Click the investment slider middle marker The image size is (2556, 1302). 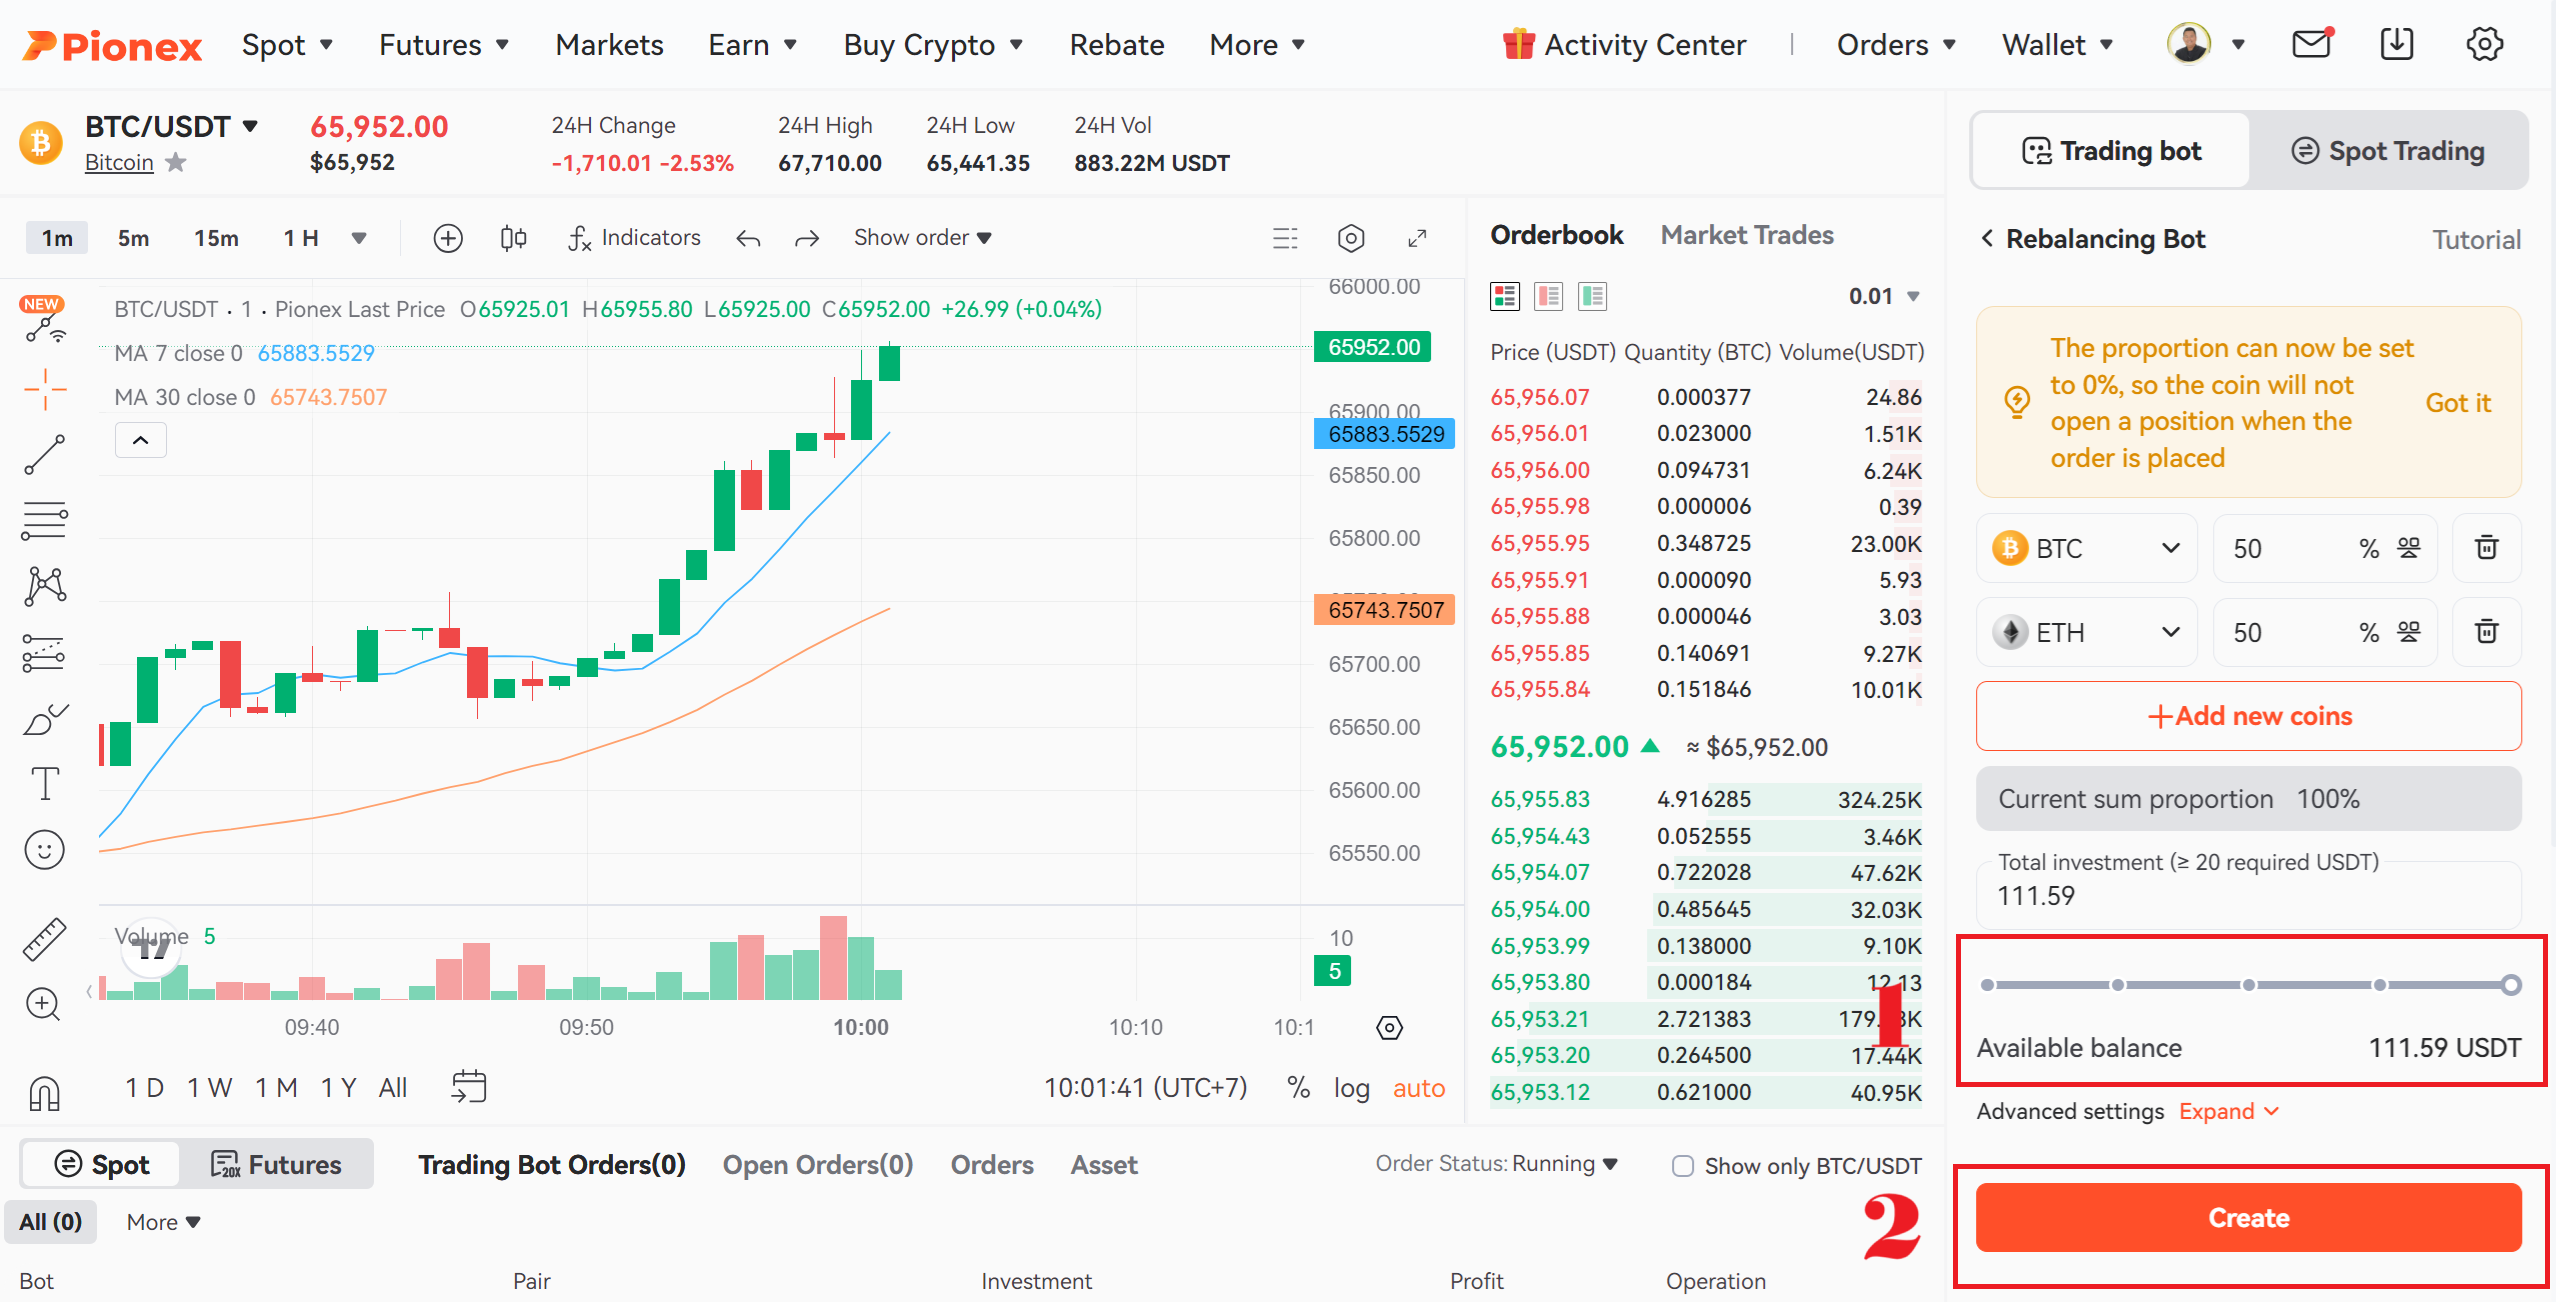[x=2249, y=985]
